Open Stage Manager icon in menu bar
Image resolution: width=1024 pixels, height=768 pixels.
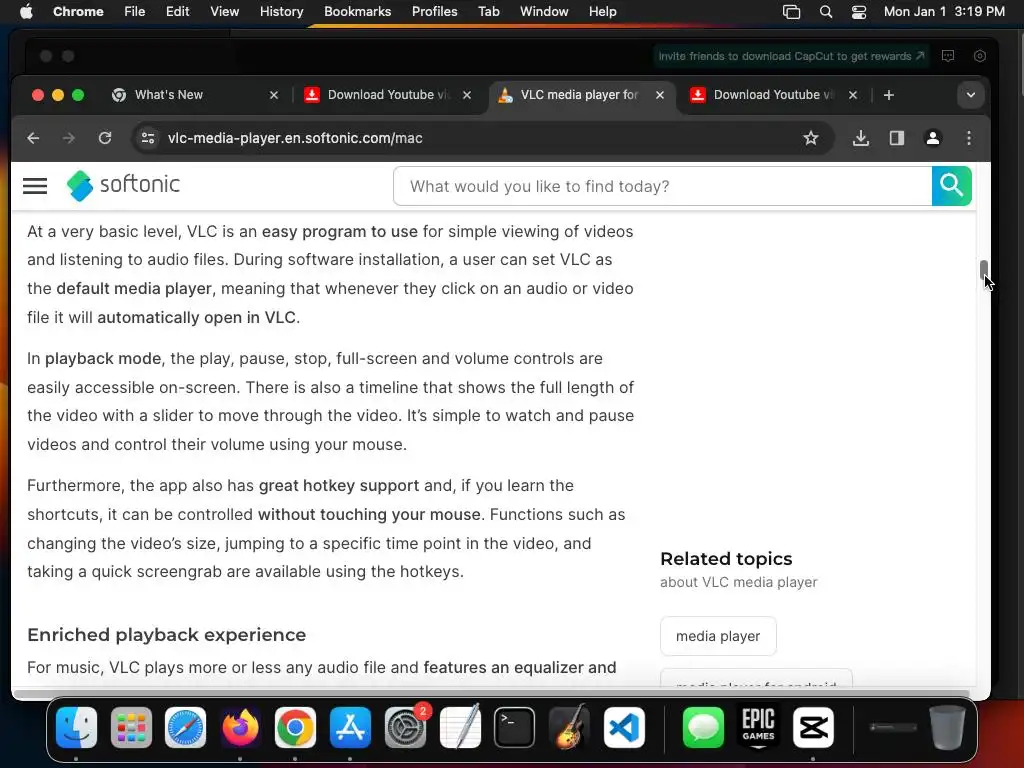point(792,12)
